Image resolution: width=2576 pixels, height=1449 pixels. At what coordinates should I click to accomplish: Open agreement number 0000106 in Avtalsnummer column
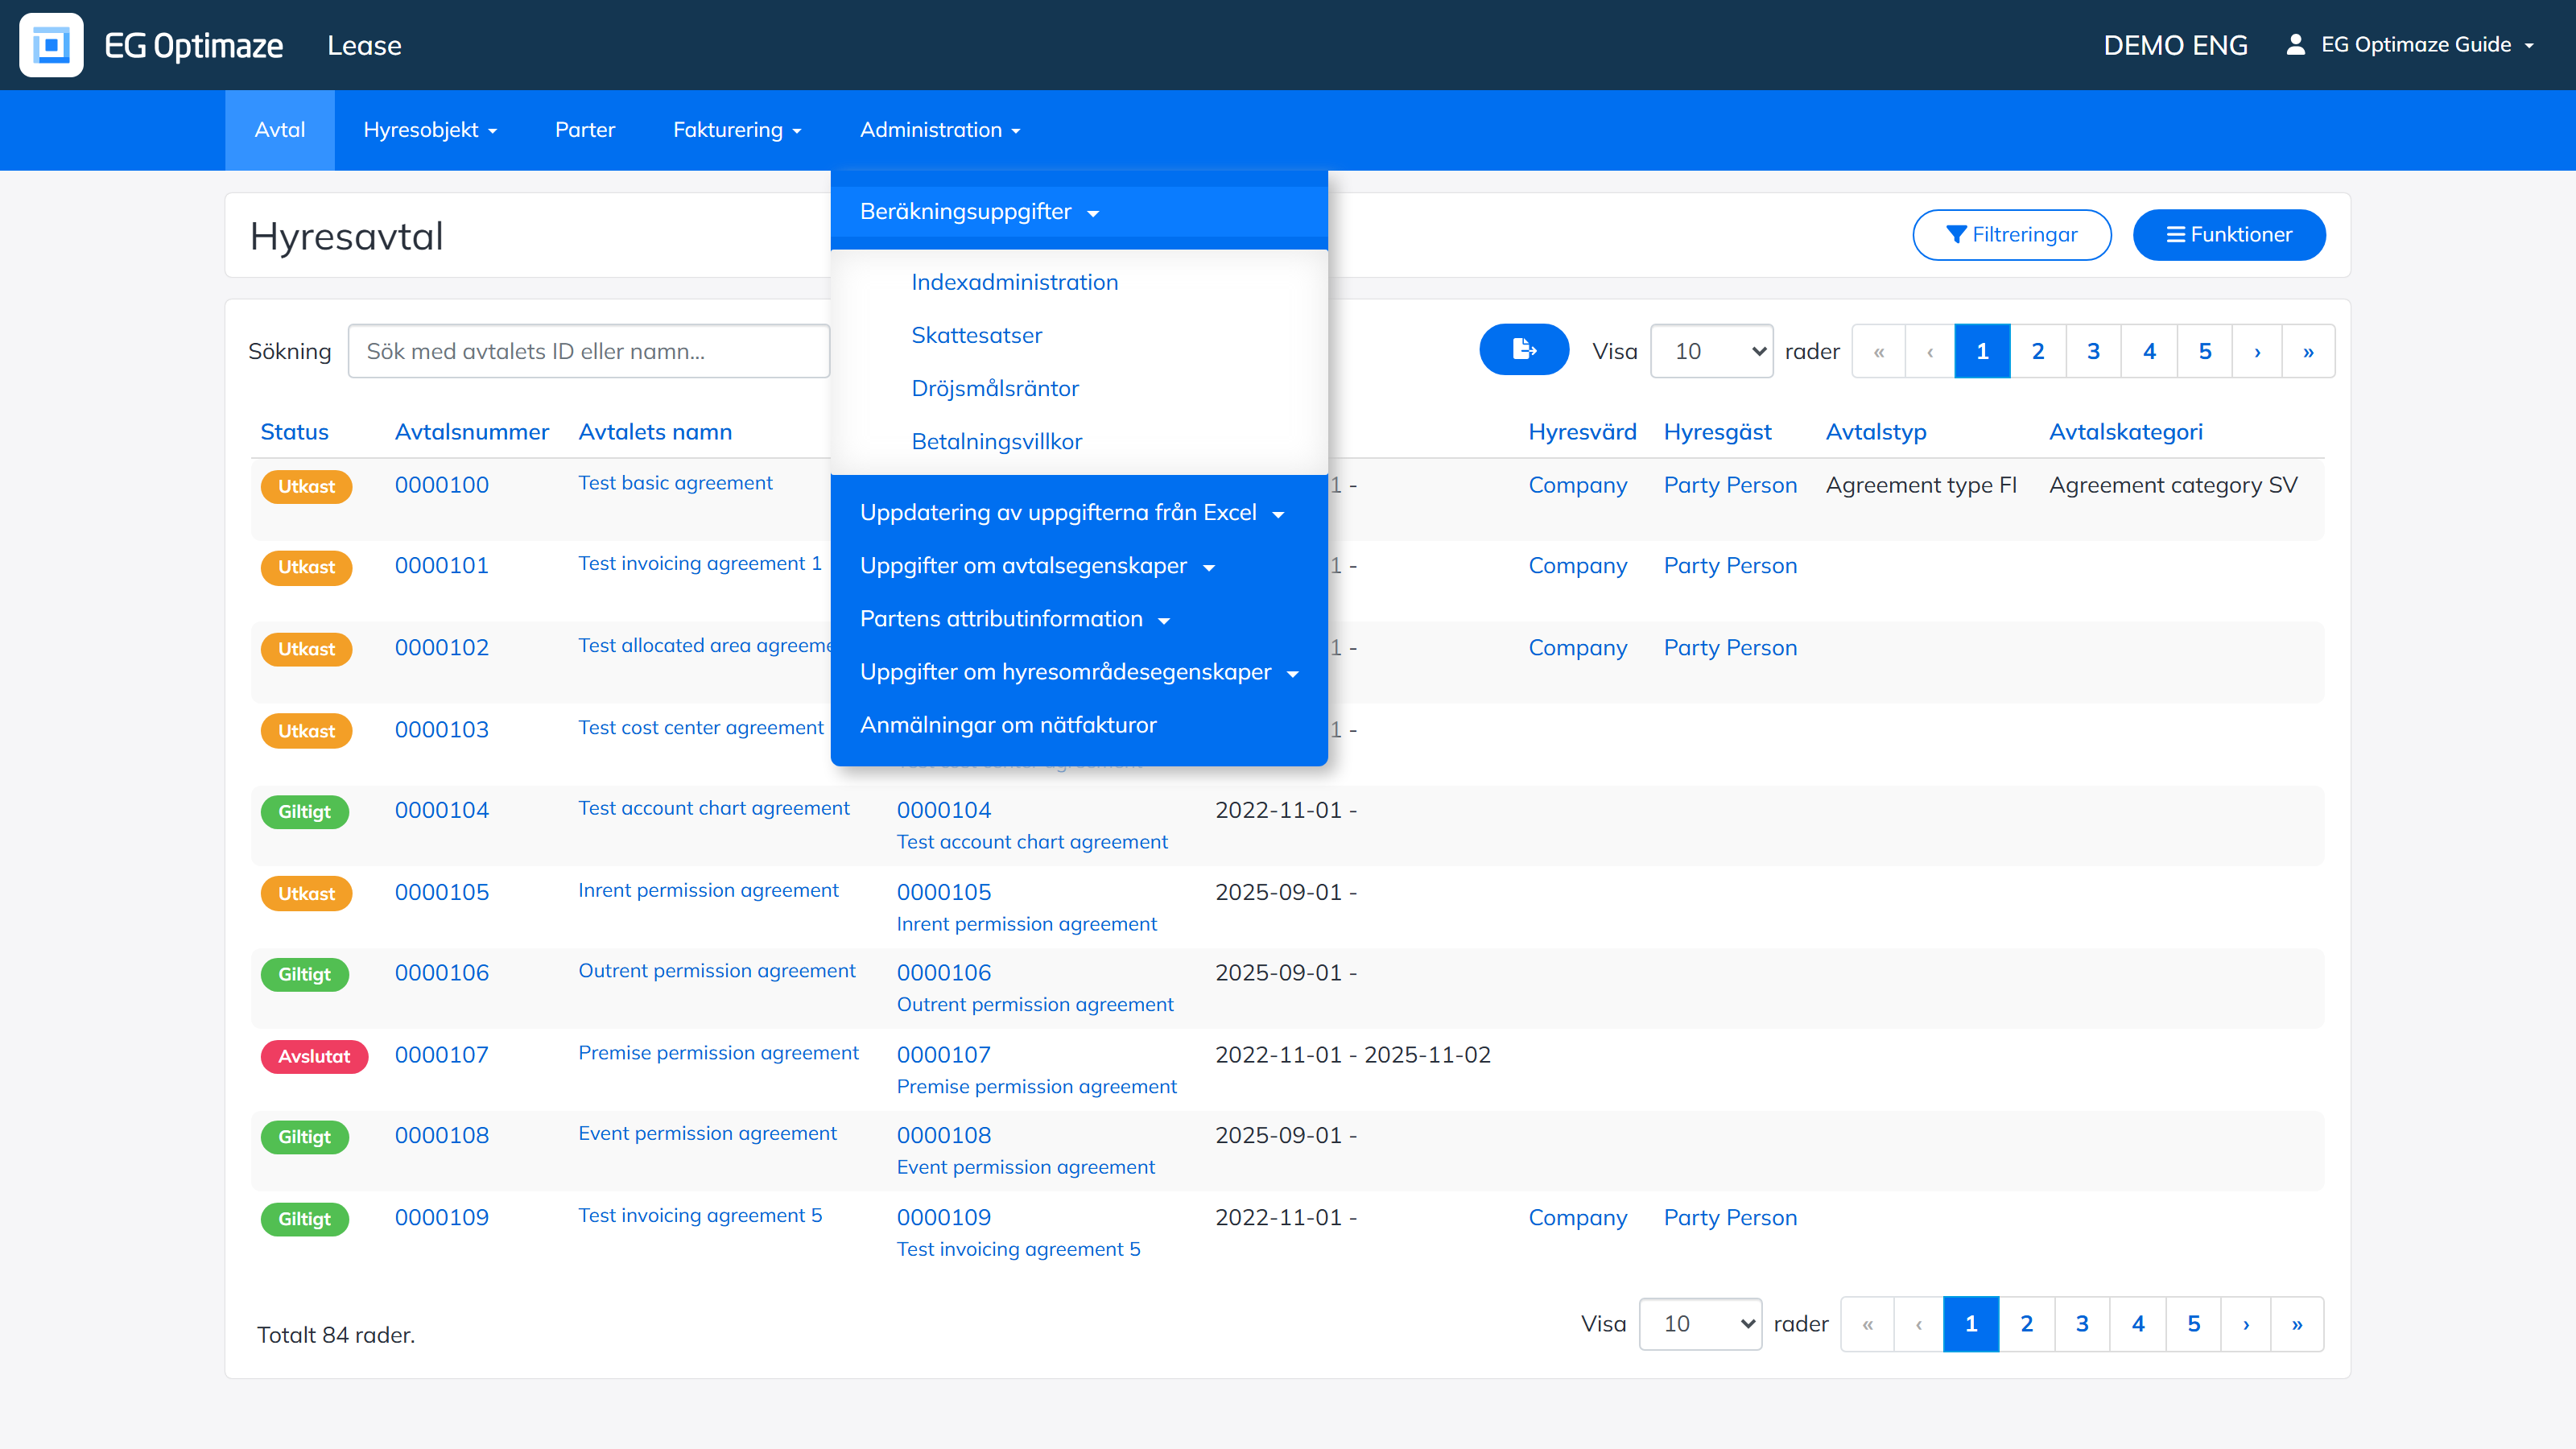point(442,973)
